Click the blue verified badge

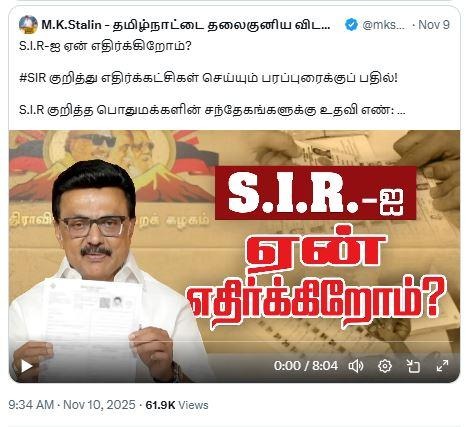click(x=351, y=25)
